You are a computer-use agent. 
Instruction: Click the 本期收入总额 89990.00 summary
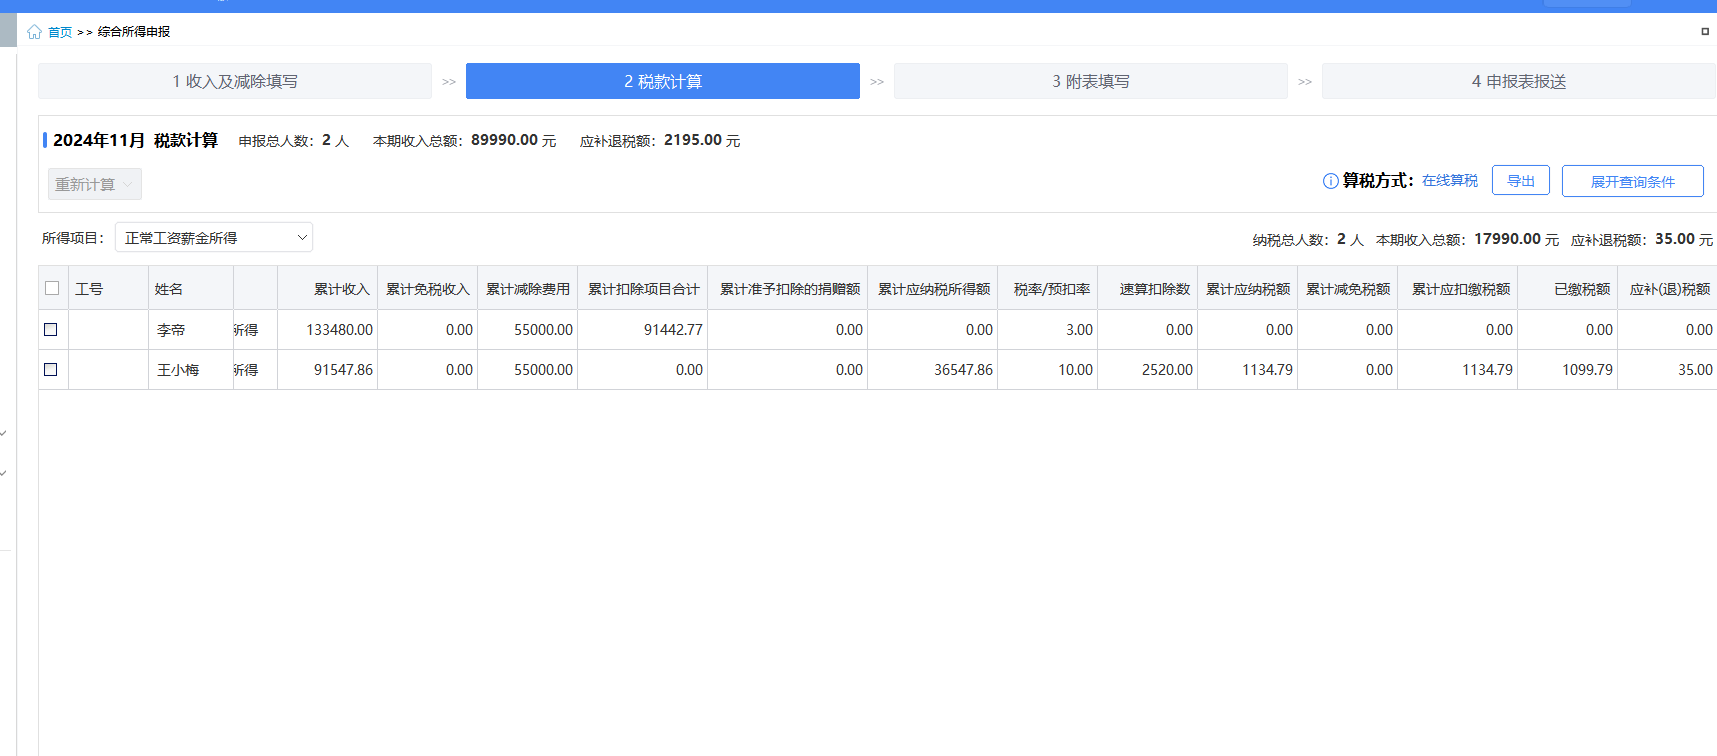point(464,141)
